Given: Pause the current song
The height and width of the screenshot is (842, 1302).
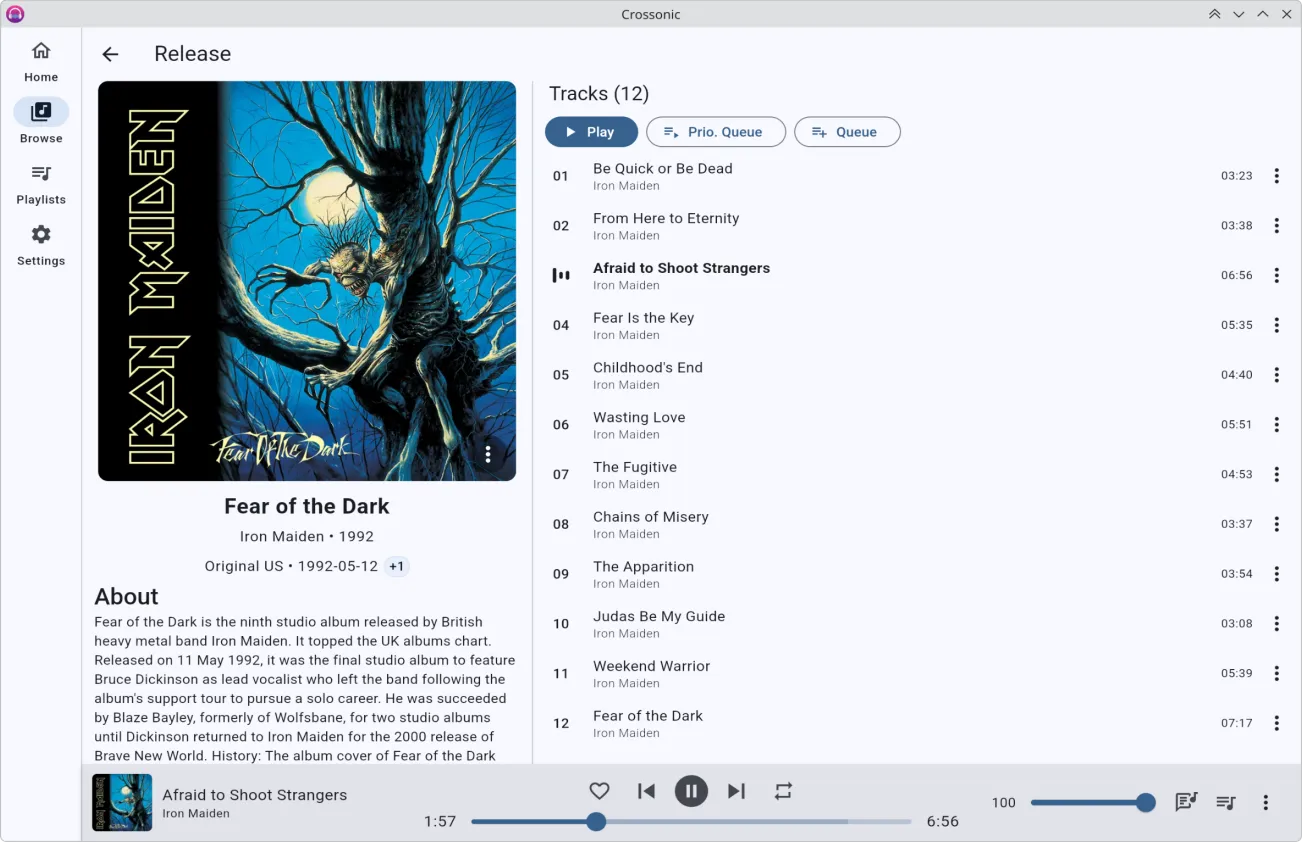Looking at the screenshot, I should pyautogui.click(x=691, y=791).
